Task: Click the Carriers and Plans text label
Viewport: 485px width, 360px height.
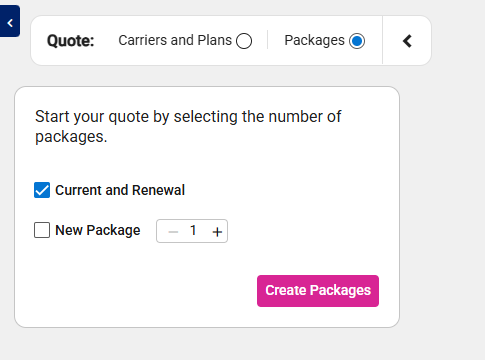Action: (x=175, y=40)
